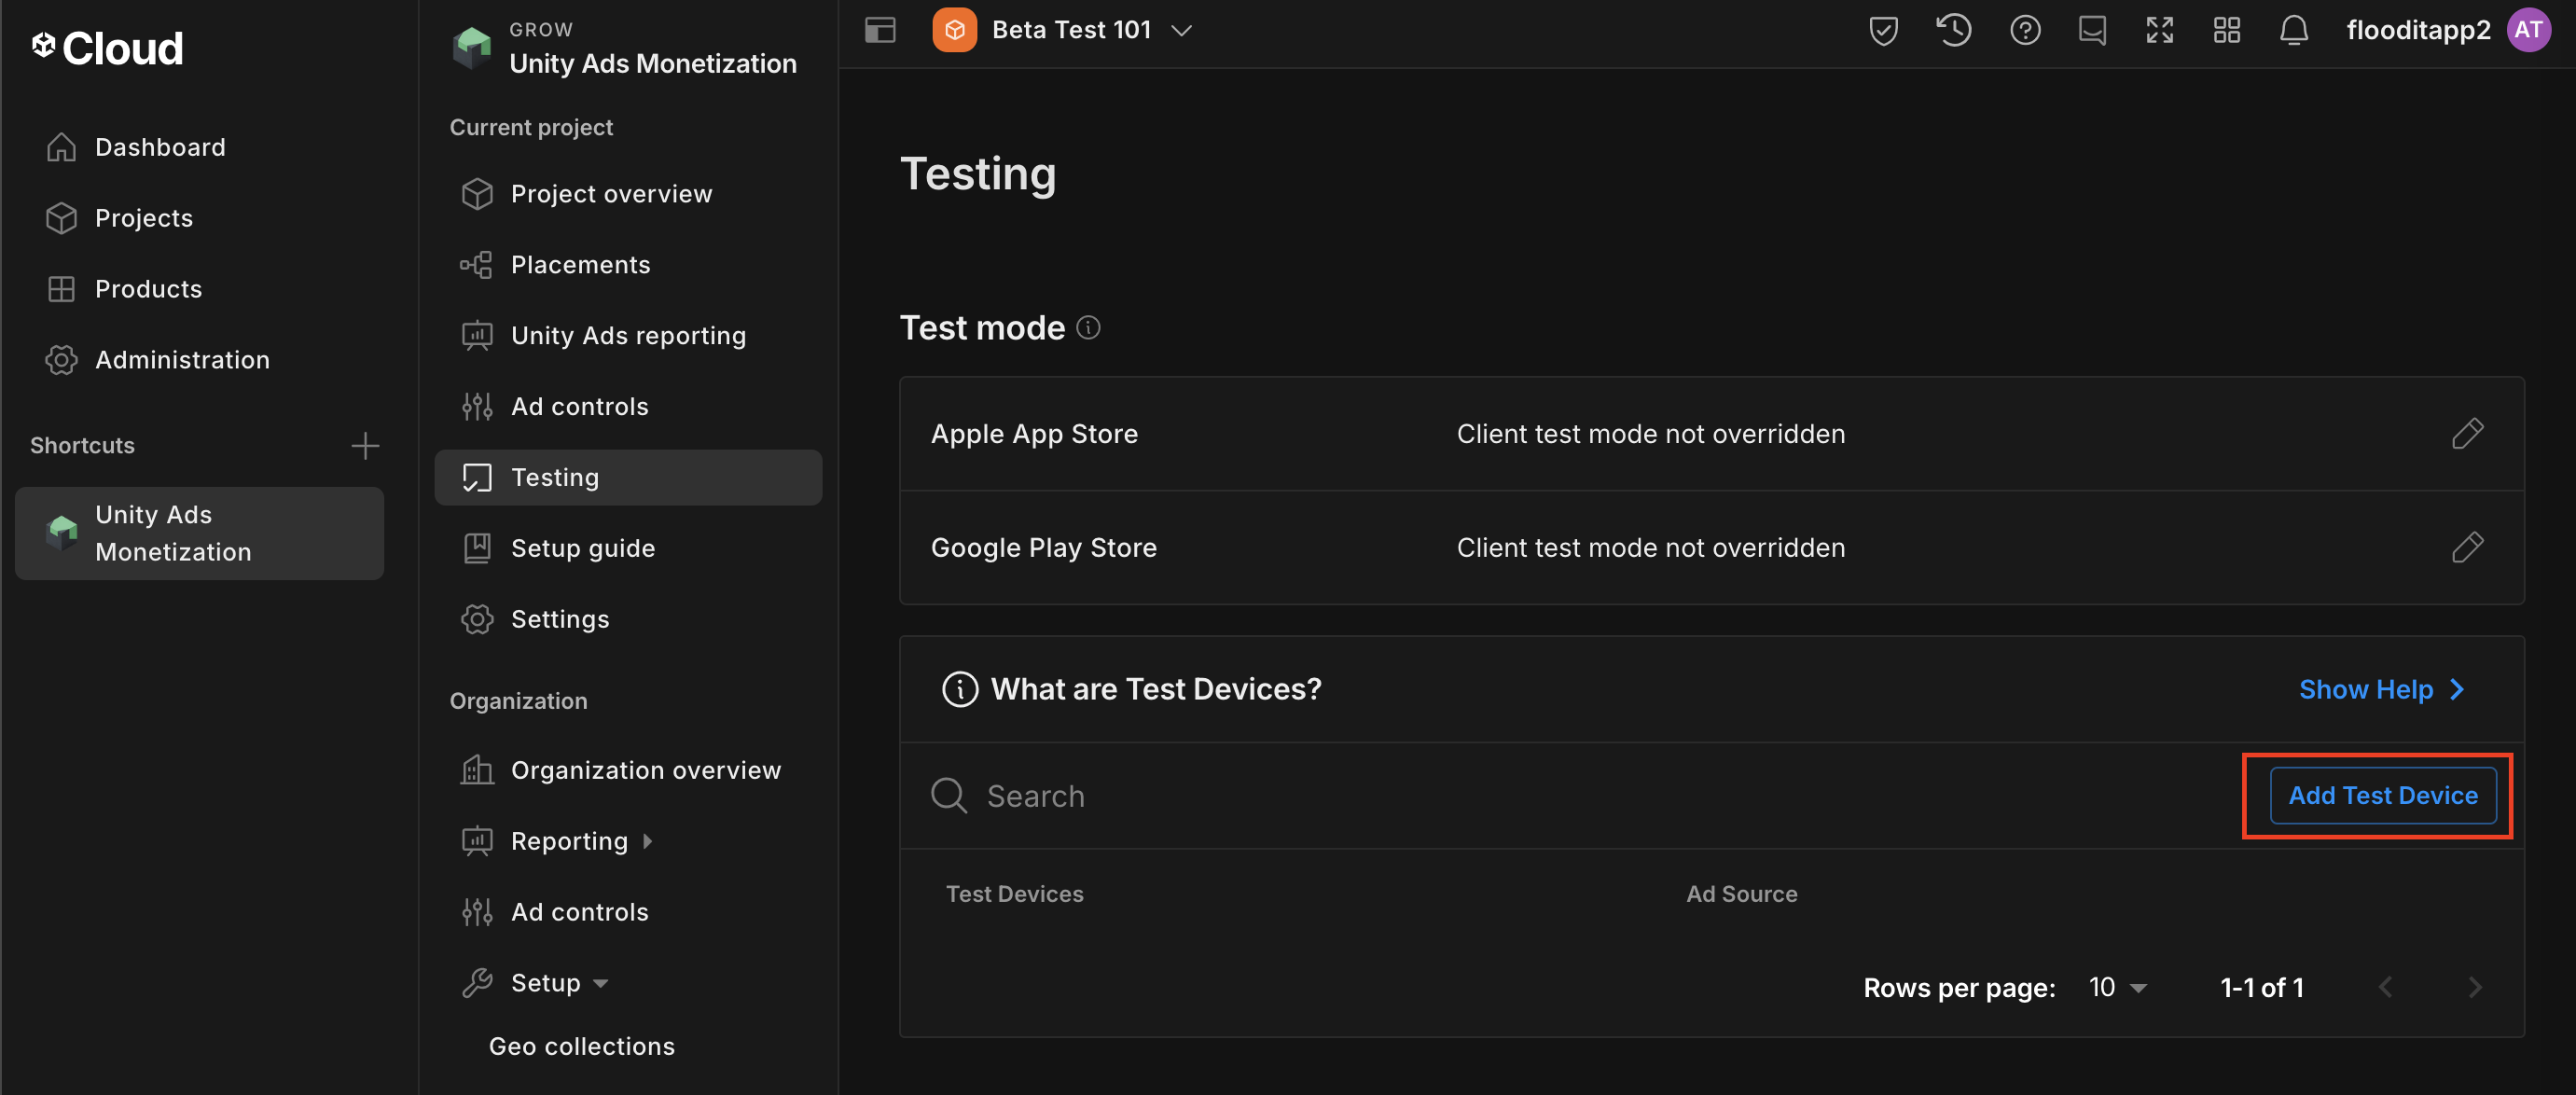2576x1095 pixels.
Task: Click the notifications bell icon
Action: pyautogui.click(x=2293, y=30)
